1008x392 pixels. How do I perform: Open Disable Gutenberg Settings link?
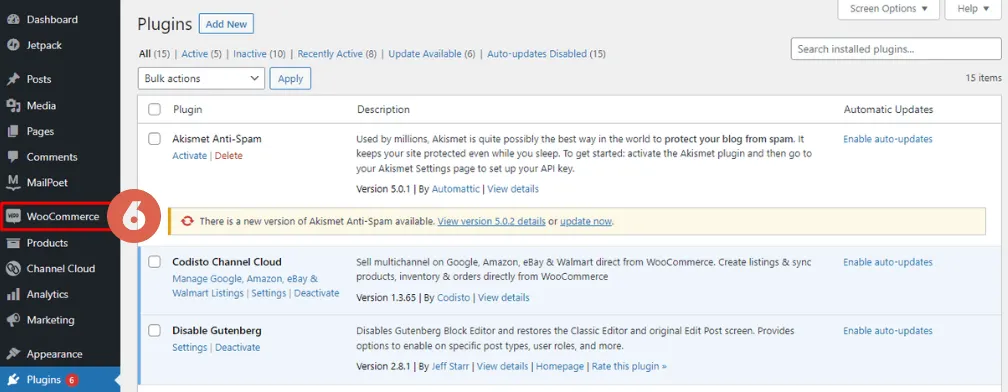point(190,348)
